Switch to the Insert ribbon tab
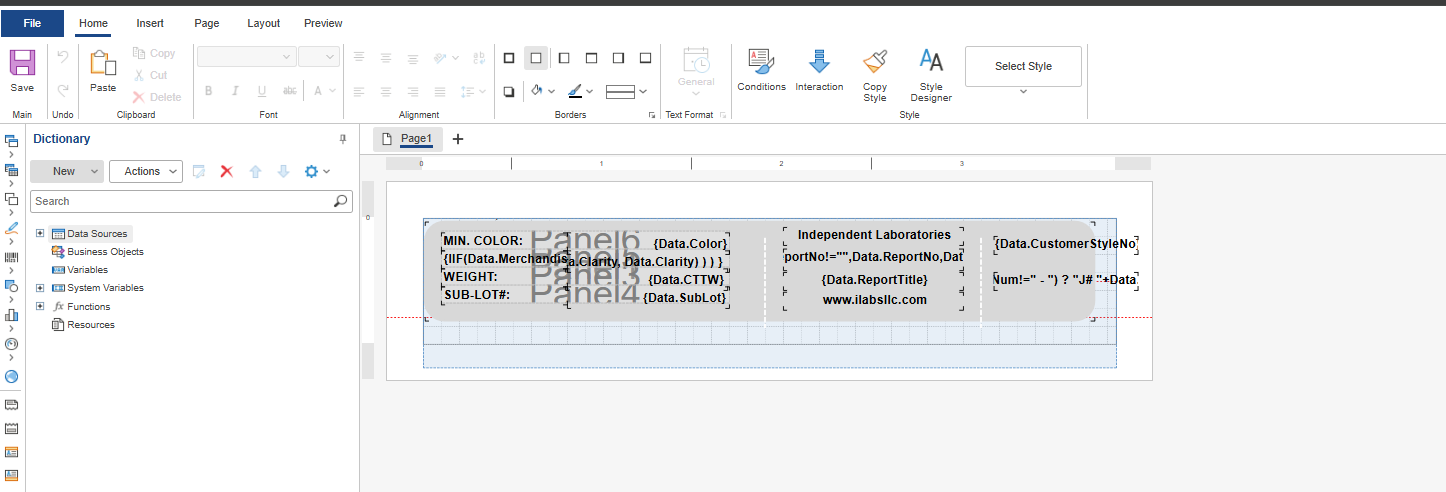This screenshot has height=492, width=1446. tap(150, 23)
